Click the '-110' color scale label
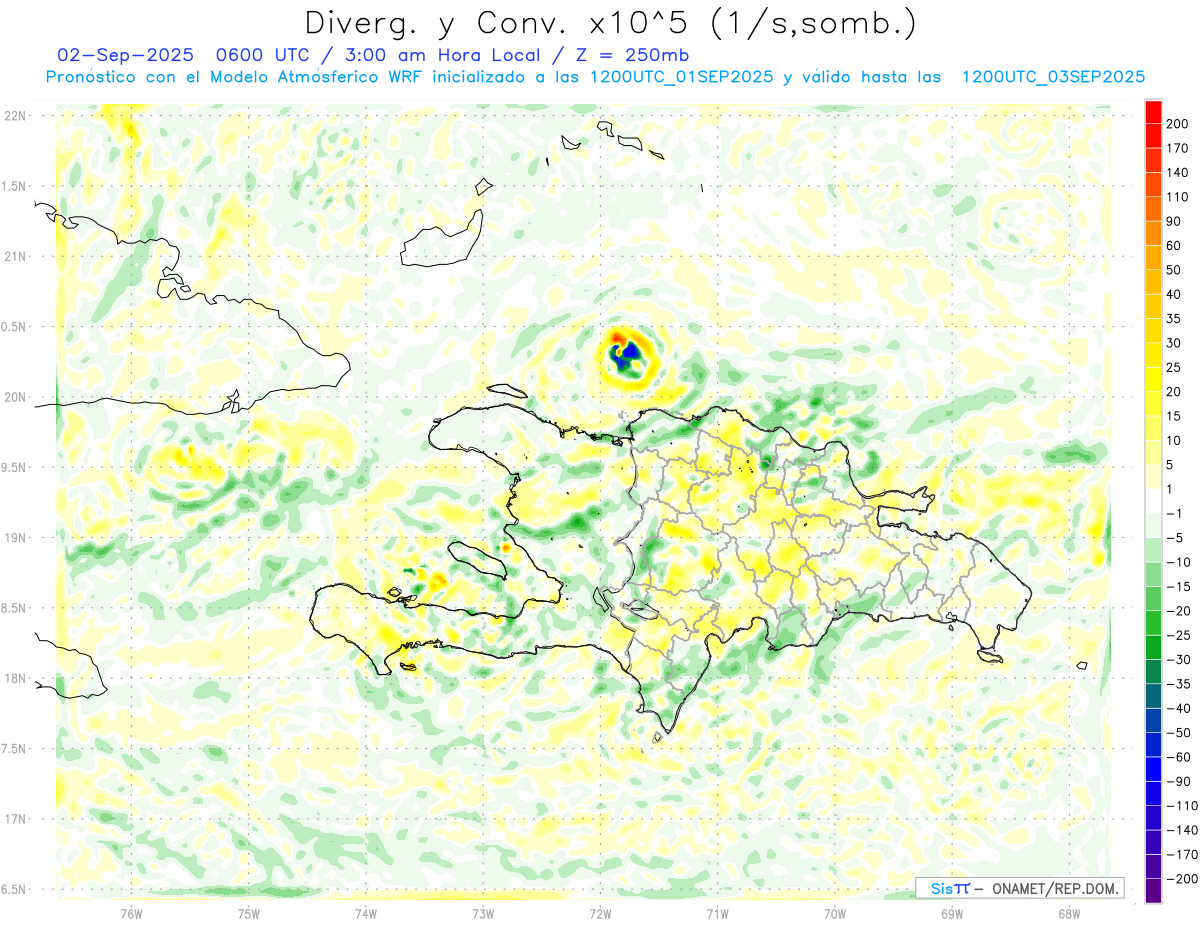Screen dimensions: 1200x927 (x=1181, y=806)
